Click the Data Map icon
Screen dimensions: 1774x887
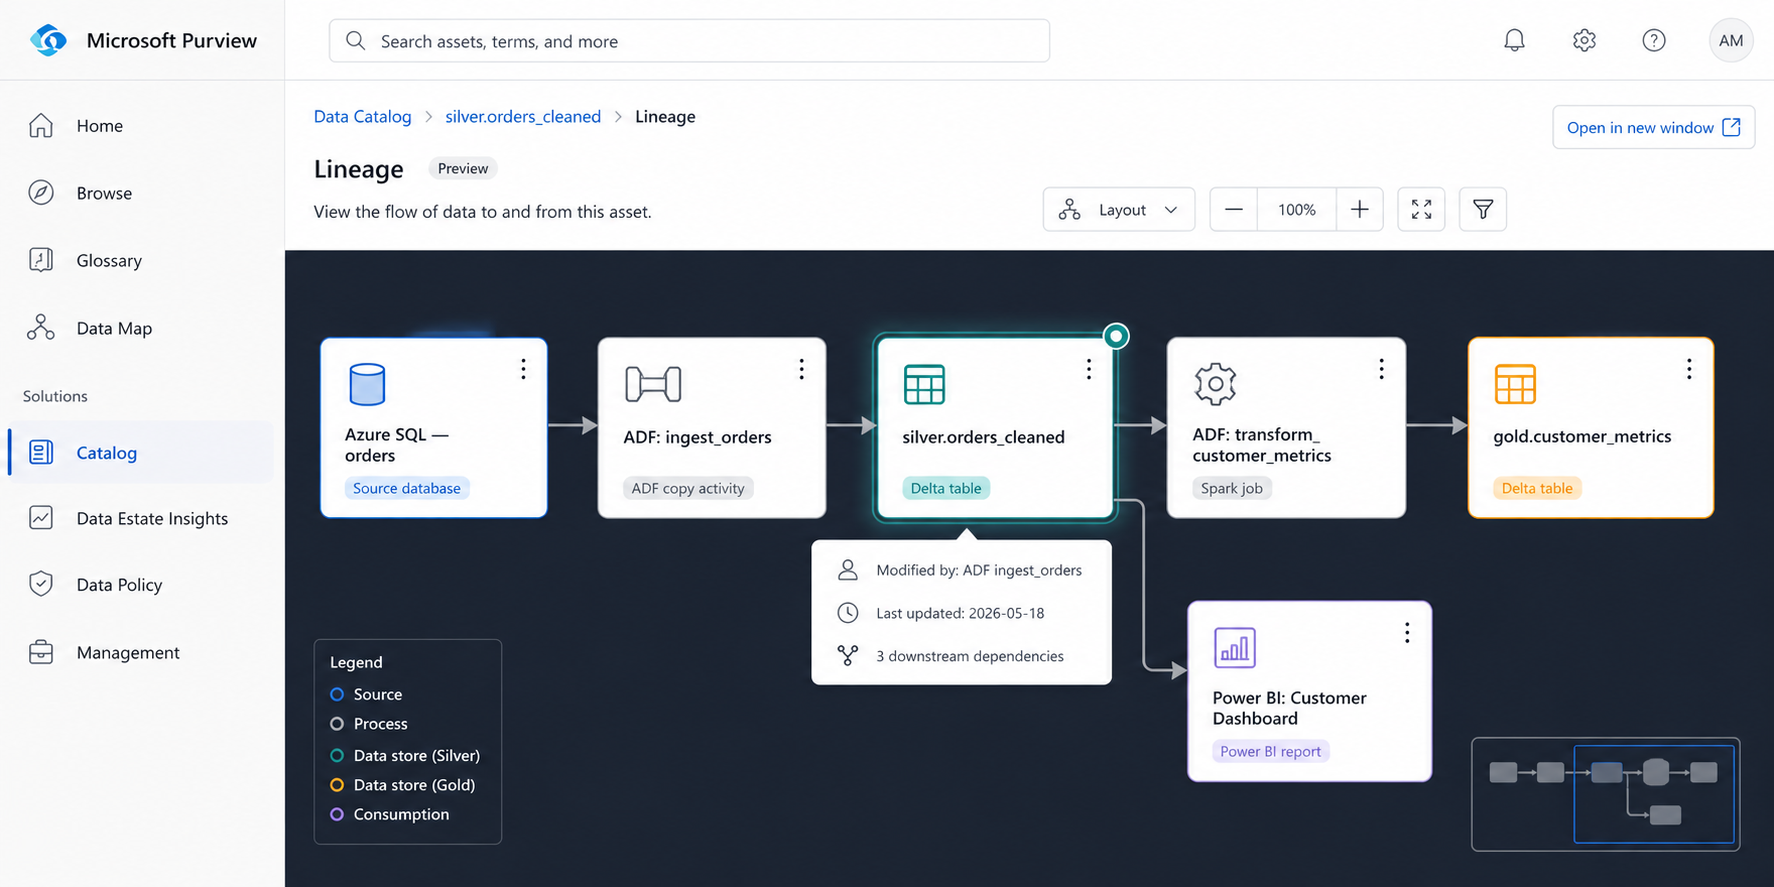(41, 328)
